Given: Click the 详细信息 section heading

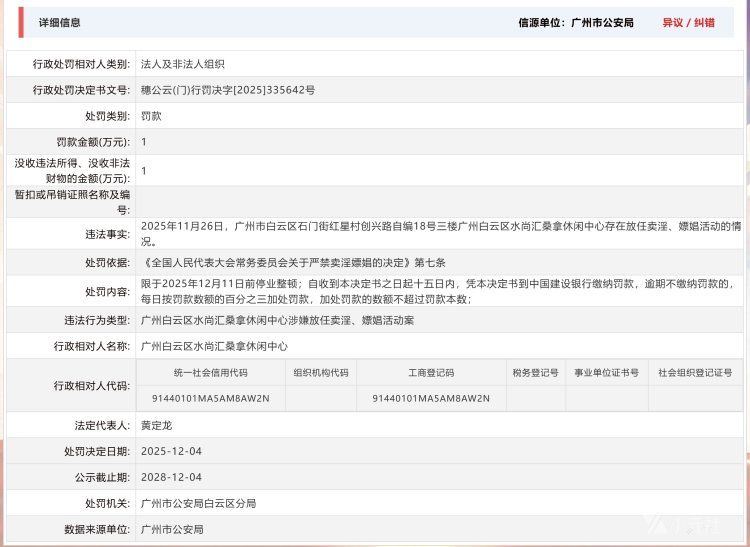Looking at the screenshot, I should click(x=60, y=22).
